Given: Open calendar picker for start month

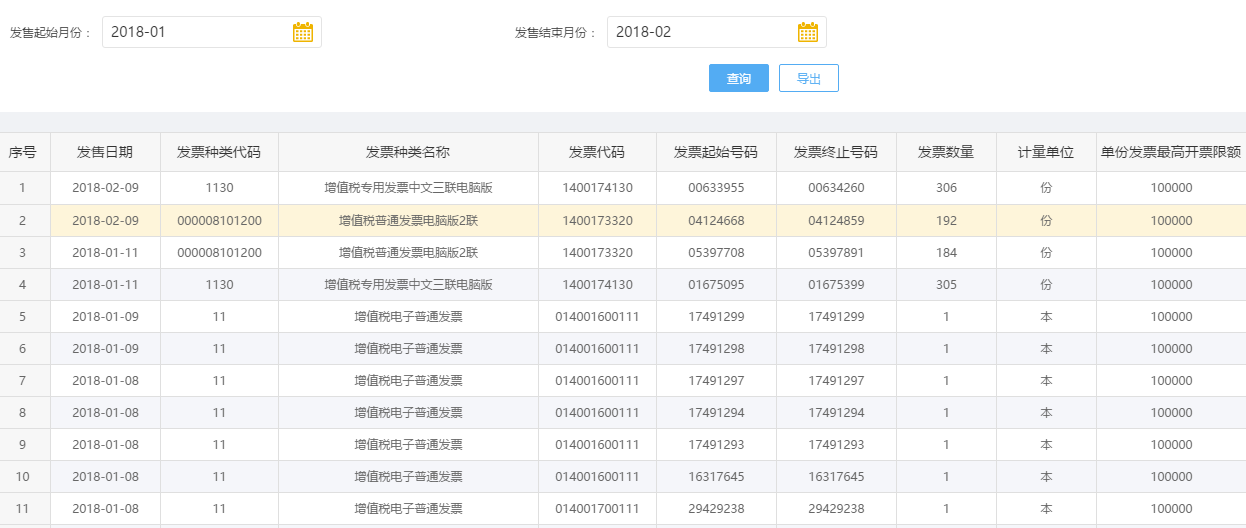Looking at the screenshot, I should (303, 32).
